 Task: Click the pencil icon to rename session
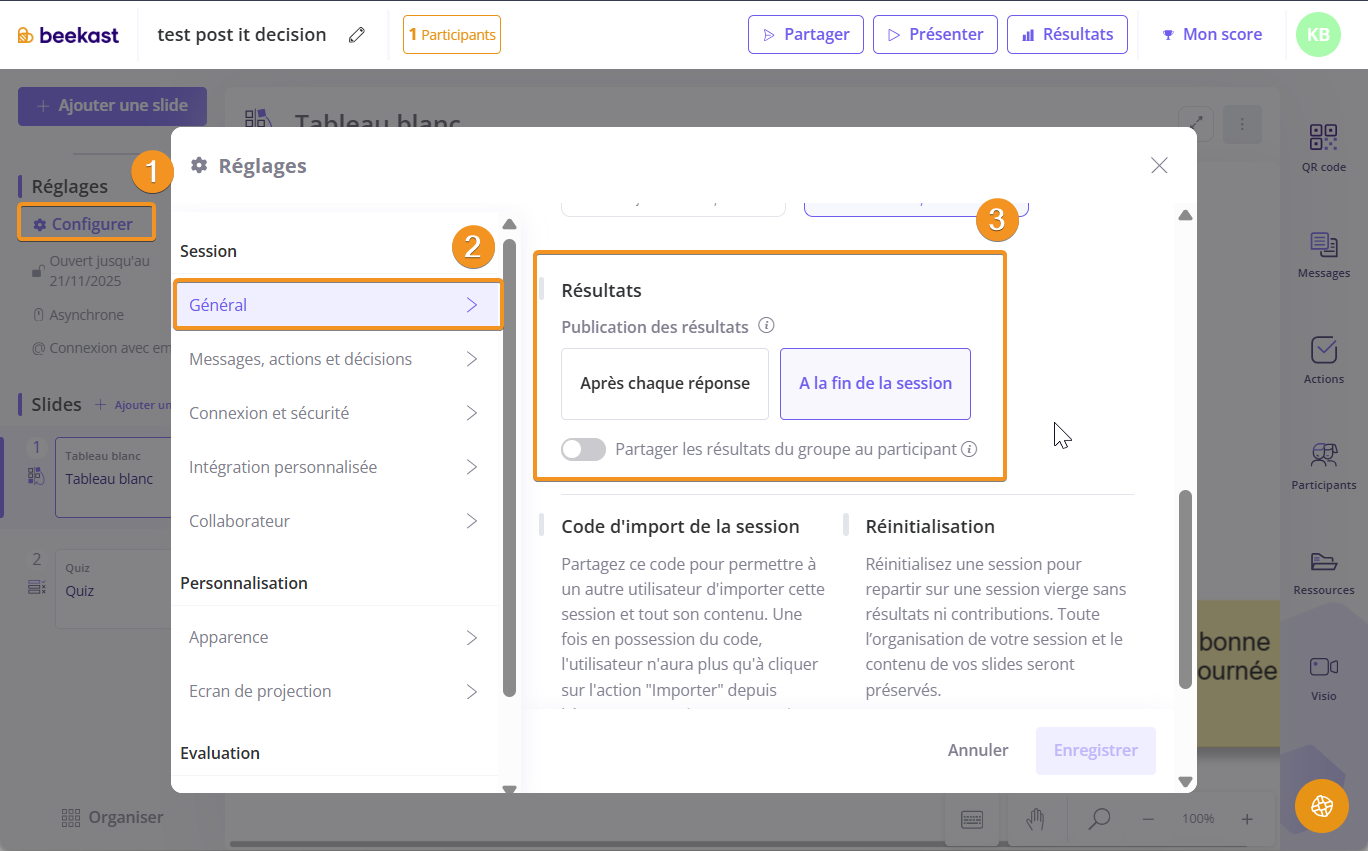coord(357,35)
